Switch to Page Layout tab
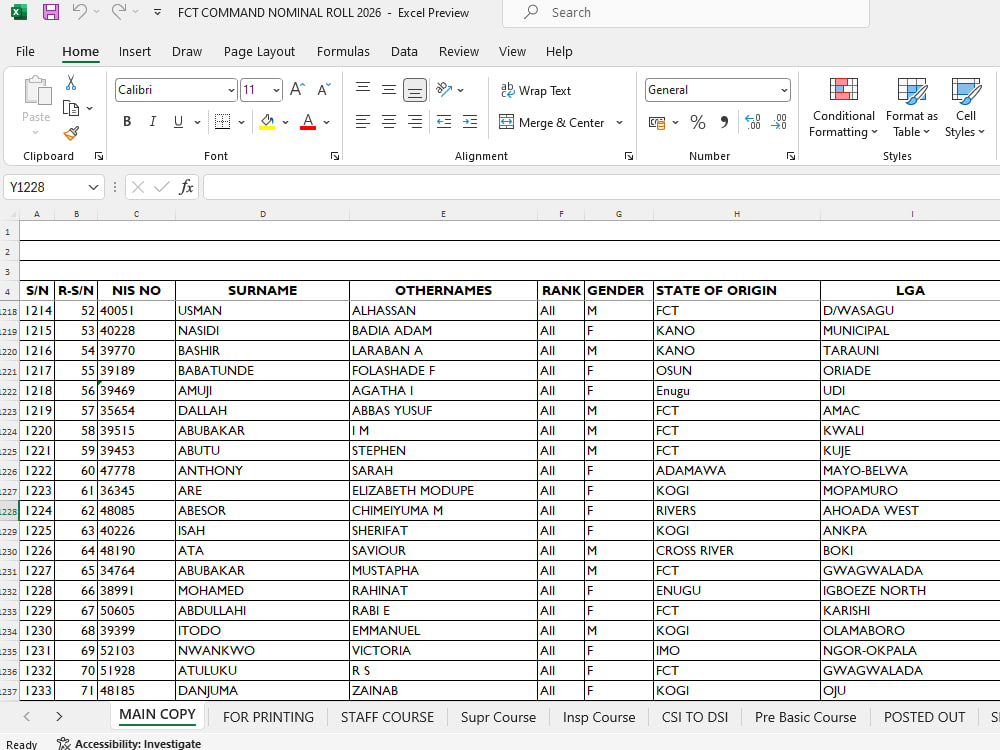This screenshot has width=1000, height=750. (259, 52)
